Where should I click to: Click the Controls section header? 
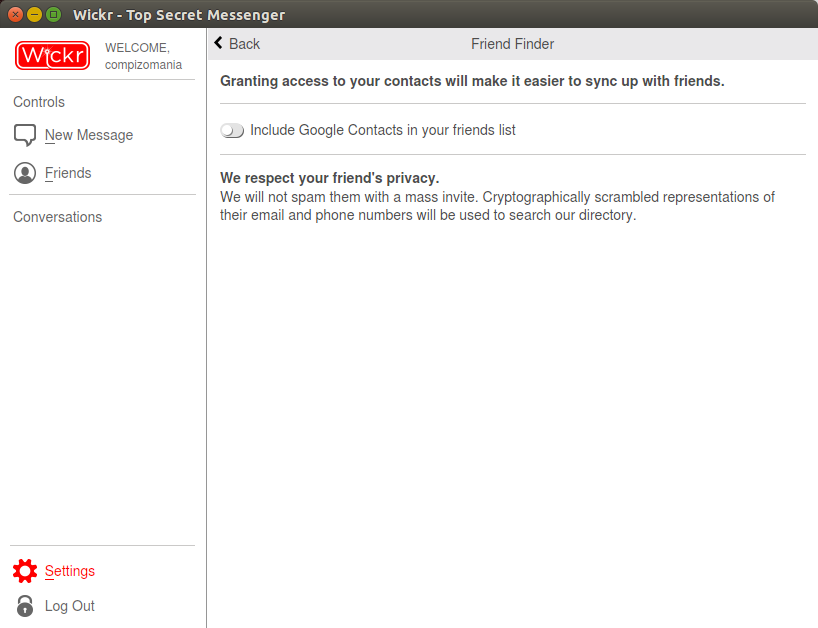pos(39,102)
